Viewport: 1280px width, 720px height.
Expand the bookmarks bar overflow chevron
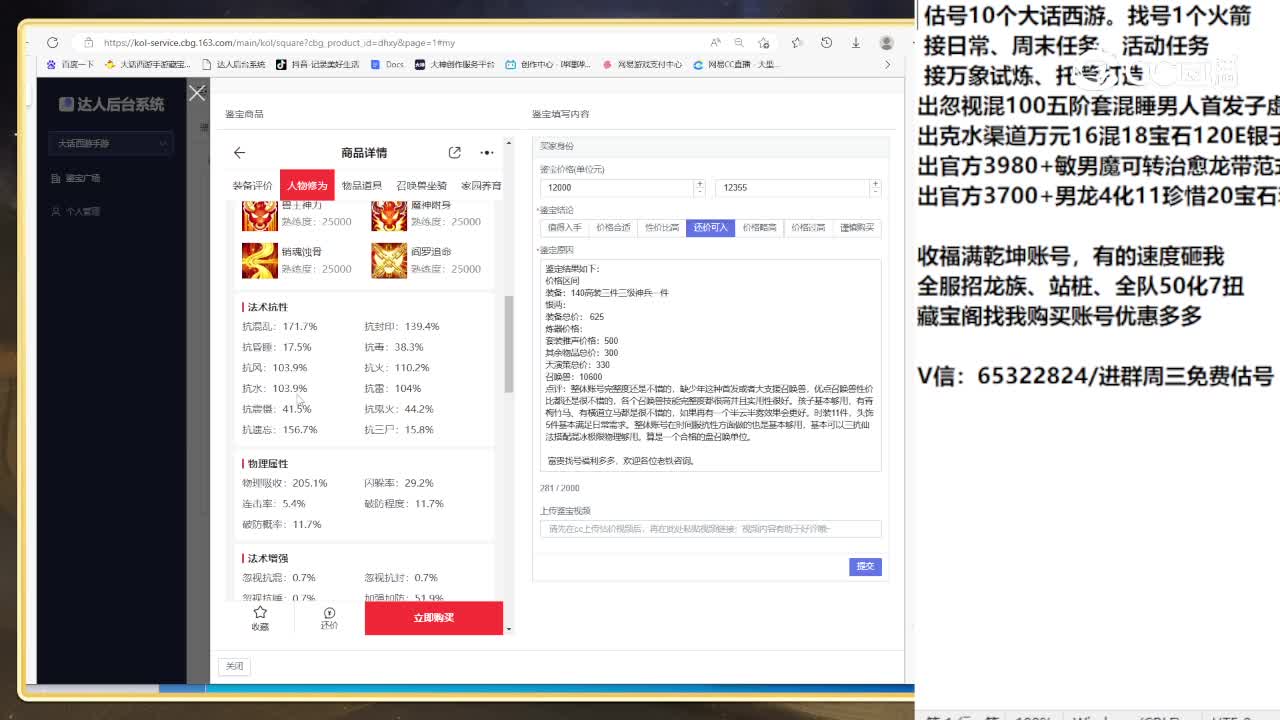click(x=887, y=64)
